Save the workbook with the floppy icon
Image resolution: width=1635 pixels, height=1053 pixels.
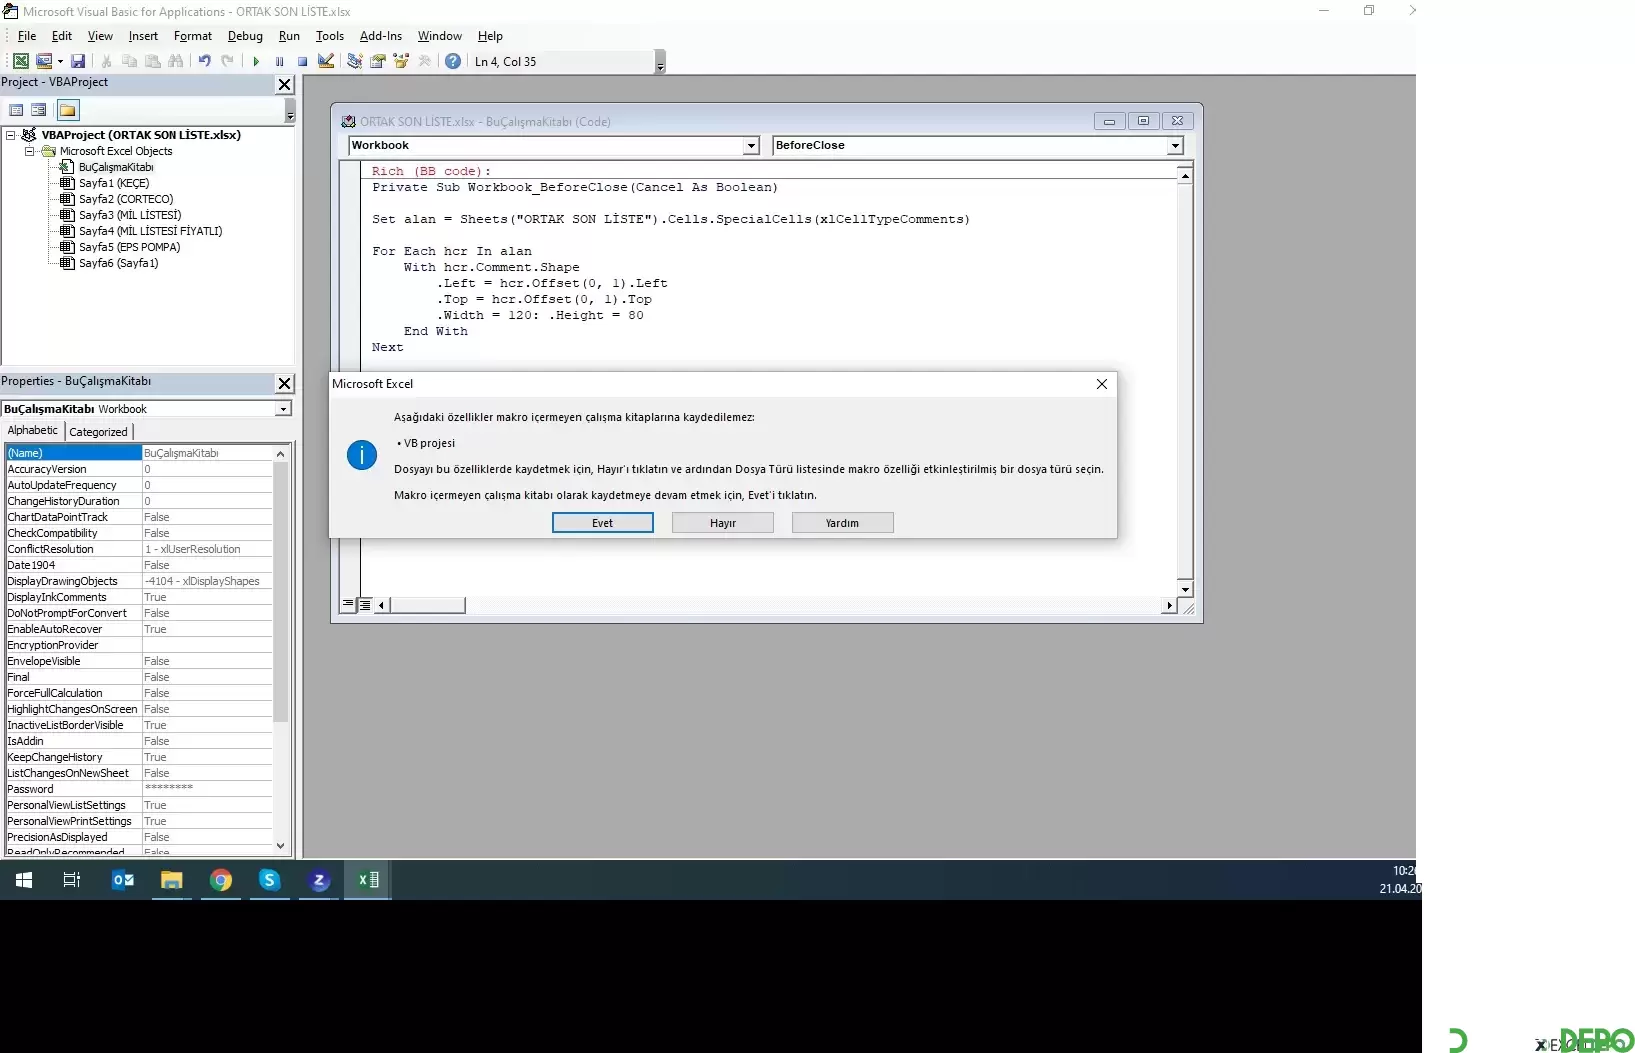78,61
